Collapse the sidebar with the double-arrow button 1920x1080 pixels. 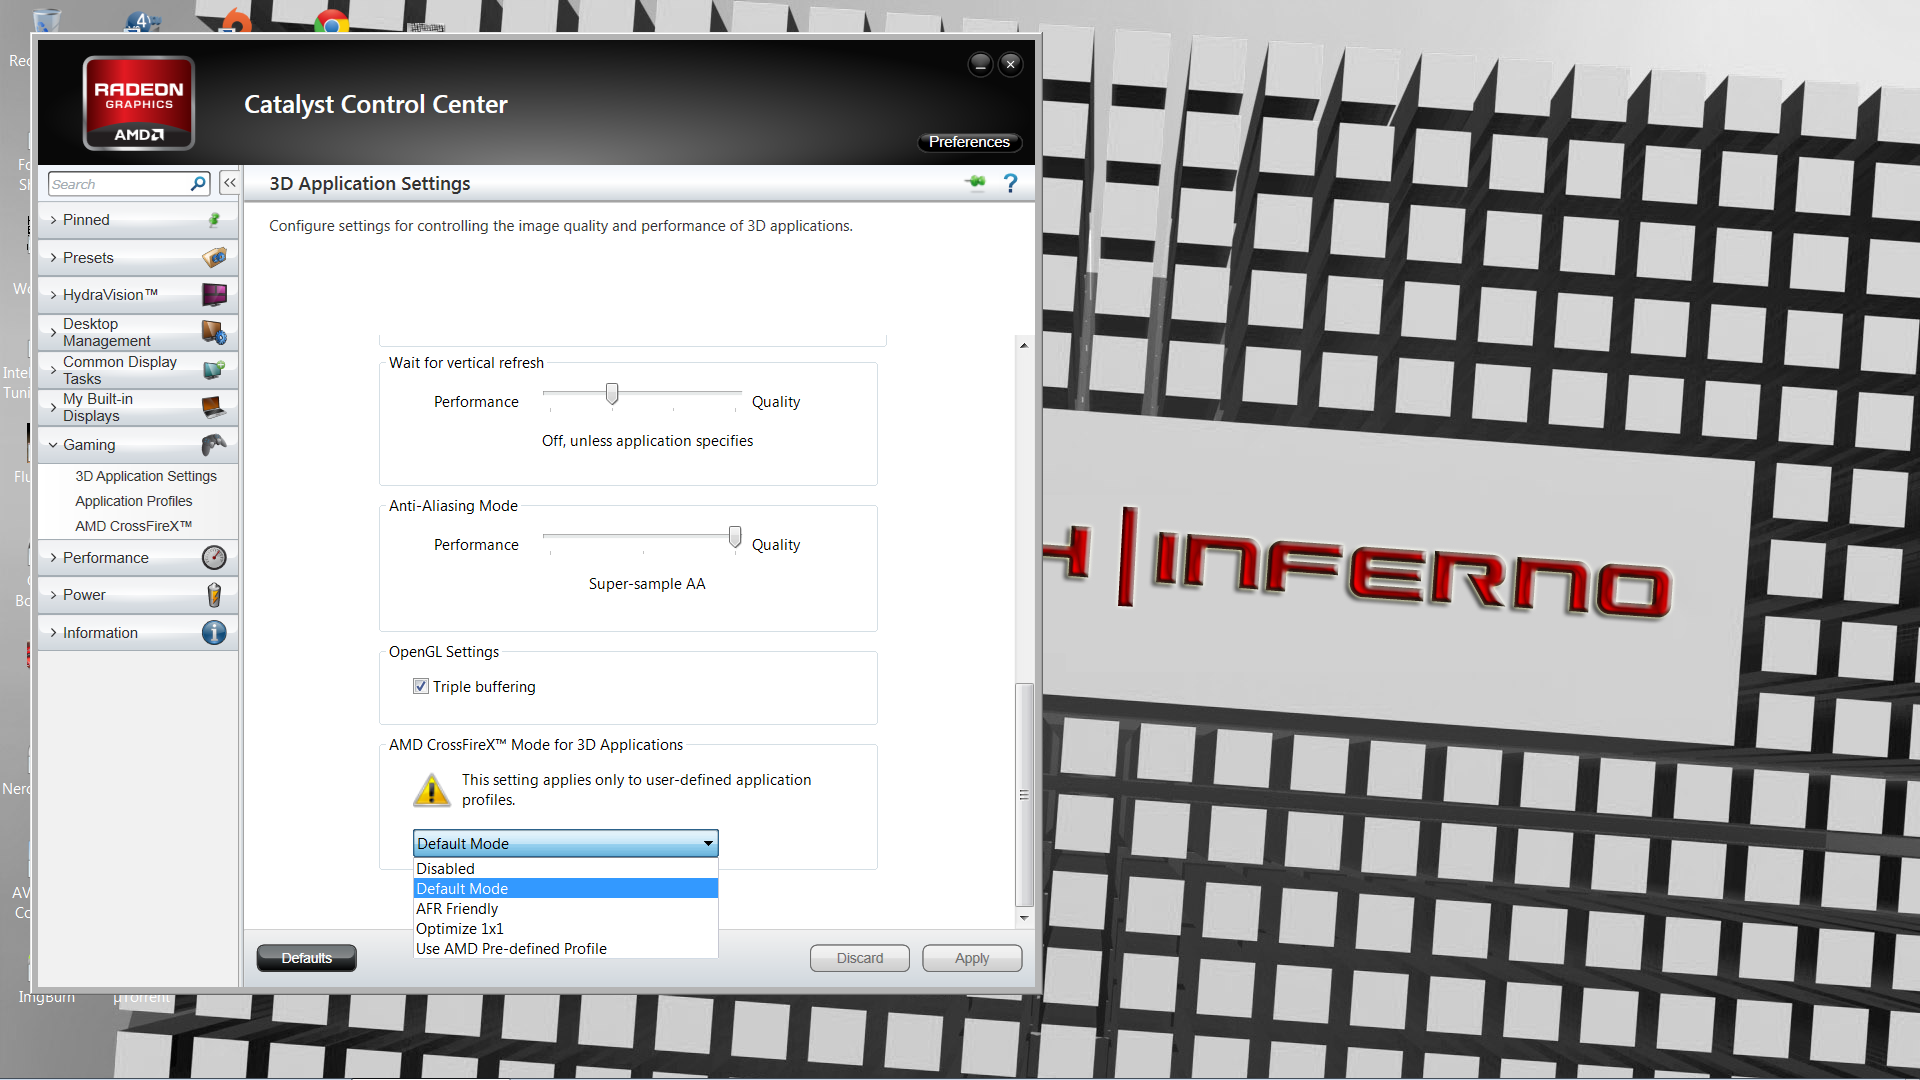click(x=230, y=183)
